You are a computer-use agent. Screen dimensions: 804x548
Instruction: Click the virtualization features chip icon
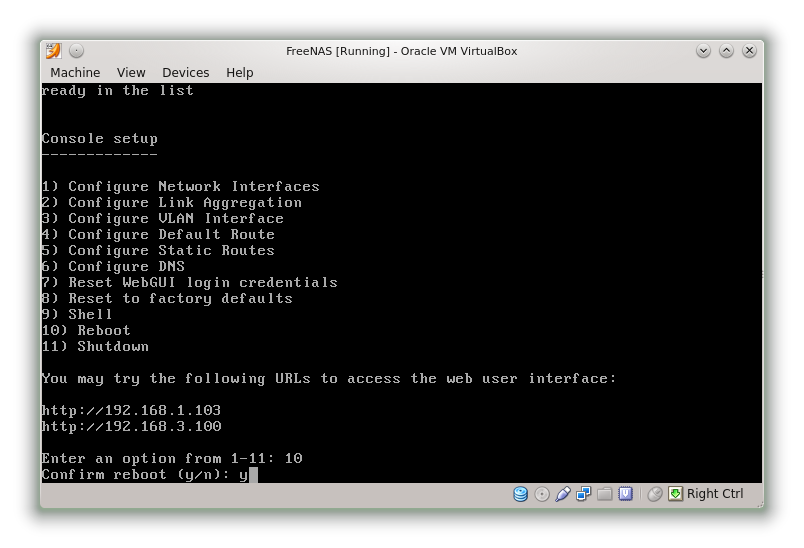[625, 494]
